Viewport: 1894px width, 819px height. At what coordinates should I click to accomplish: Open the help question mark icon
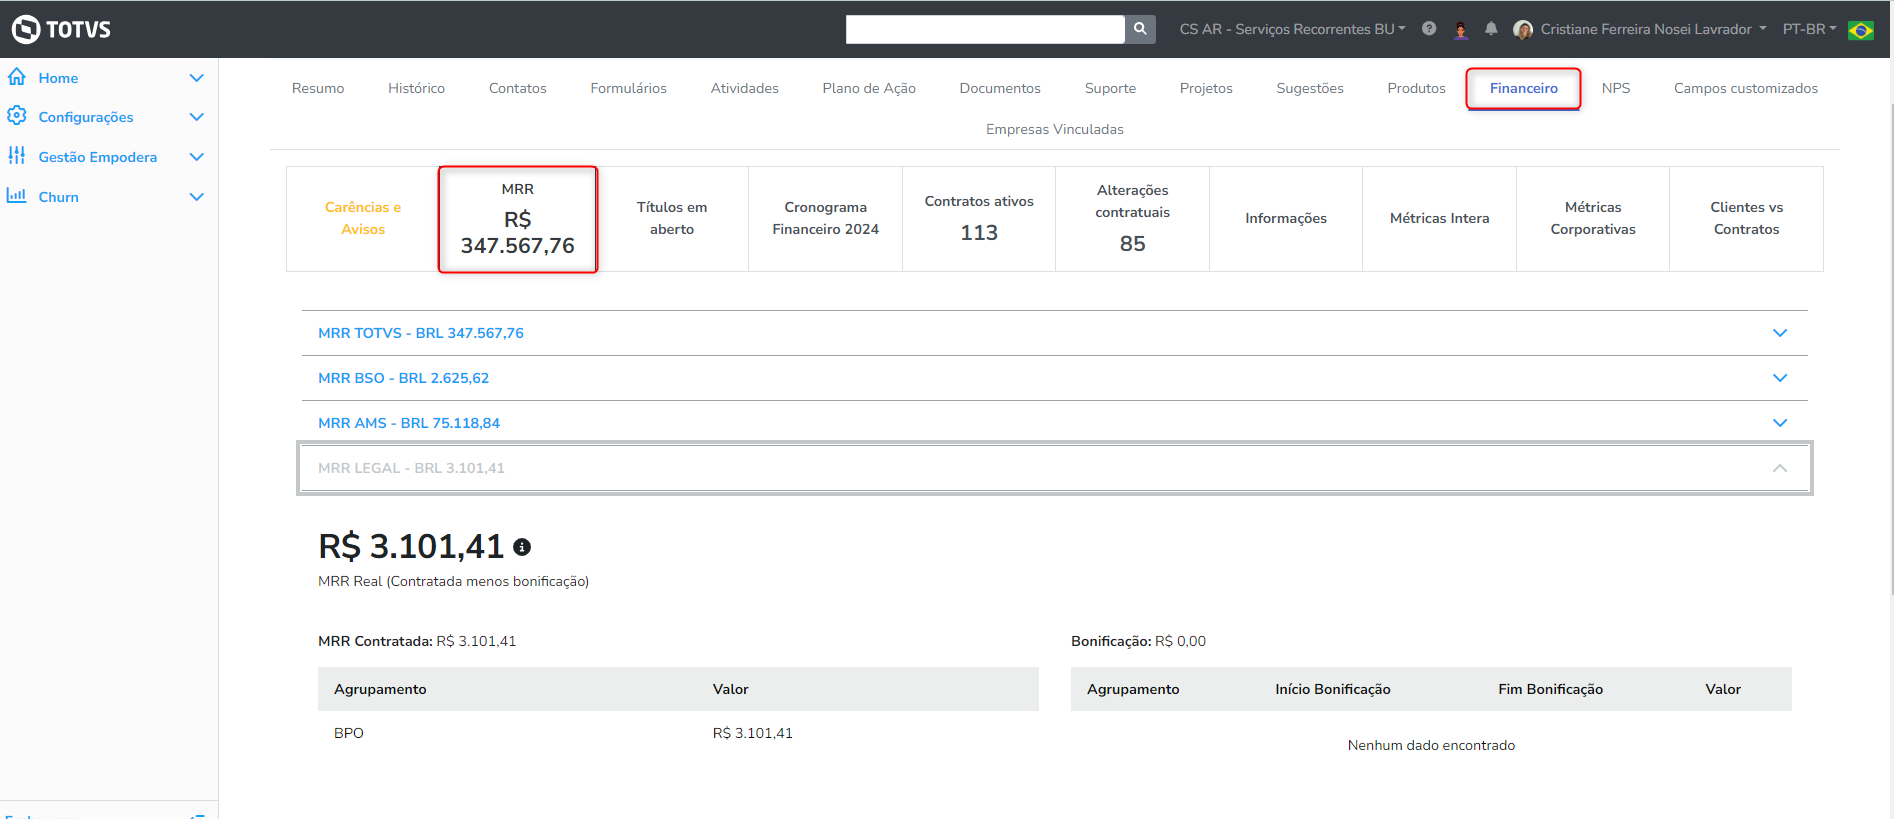(1429, 29)
